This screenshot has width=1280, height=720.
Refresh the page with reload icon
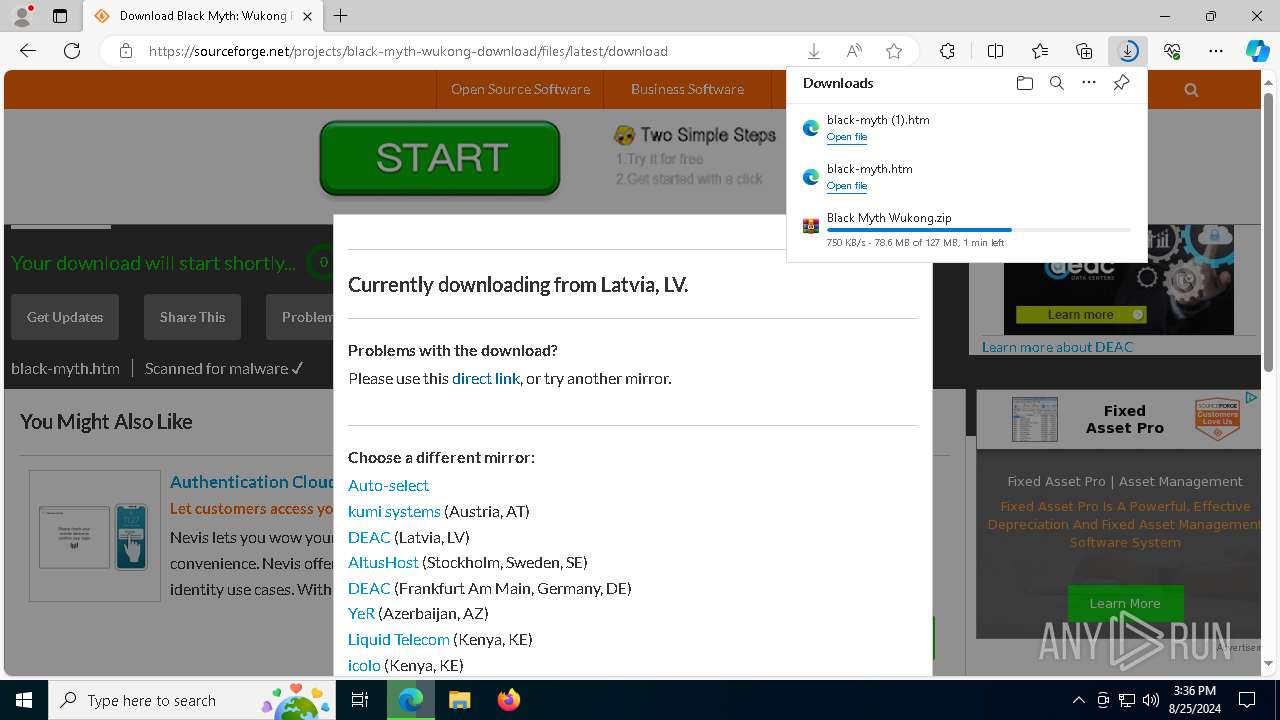pos(72,51)
